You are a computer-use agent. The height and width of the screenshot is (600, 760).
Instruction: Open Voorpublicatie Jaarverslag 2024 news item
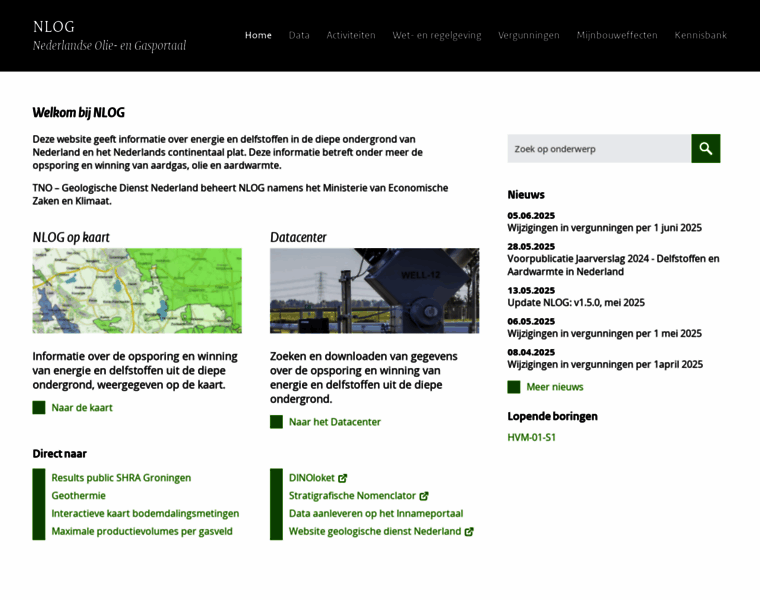pyautogui.click(x=613, y=265)
